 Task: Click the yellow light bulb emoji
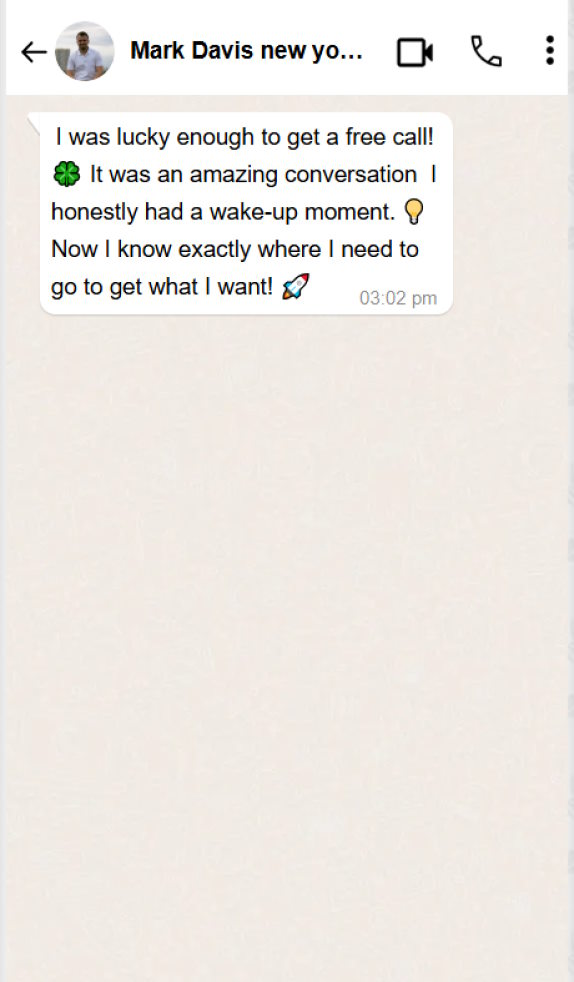[x=414, y=212]
